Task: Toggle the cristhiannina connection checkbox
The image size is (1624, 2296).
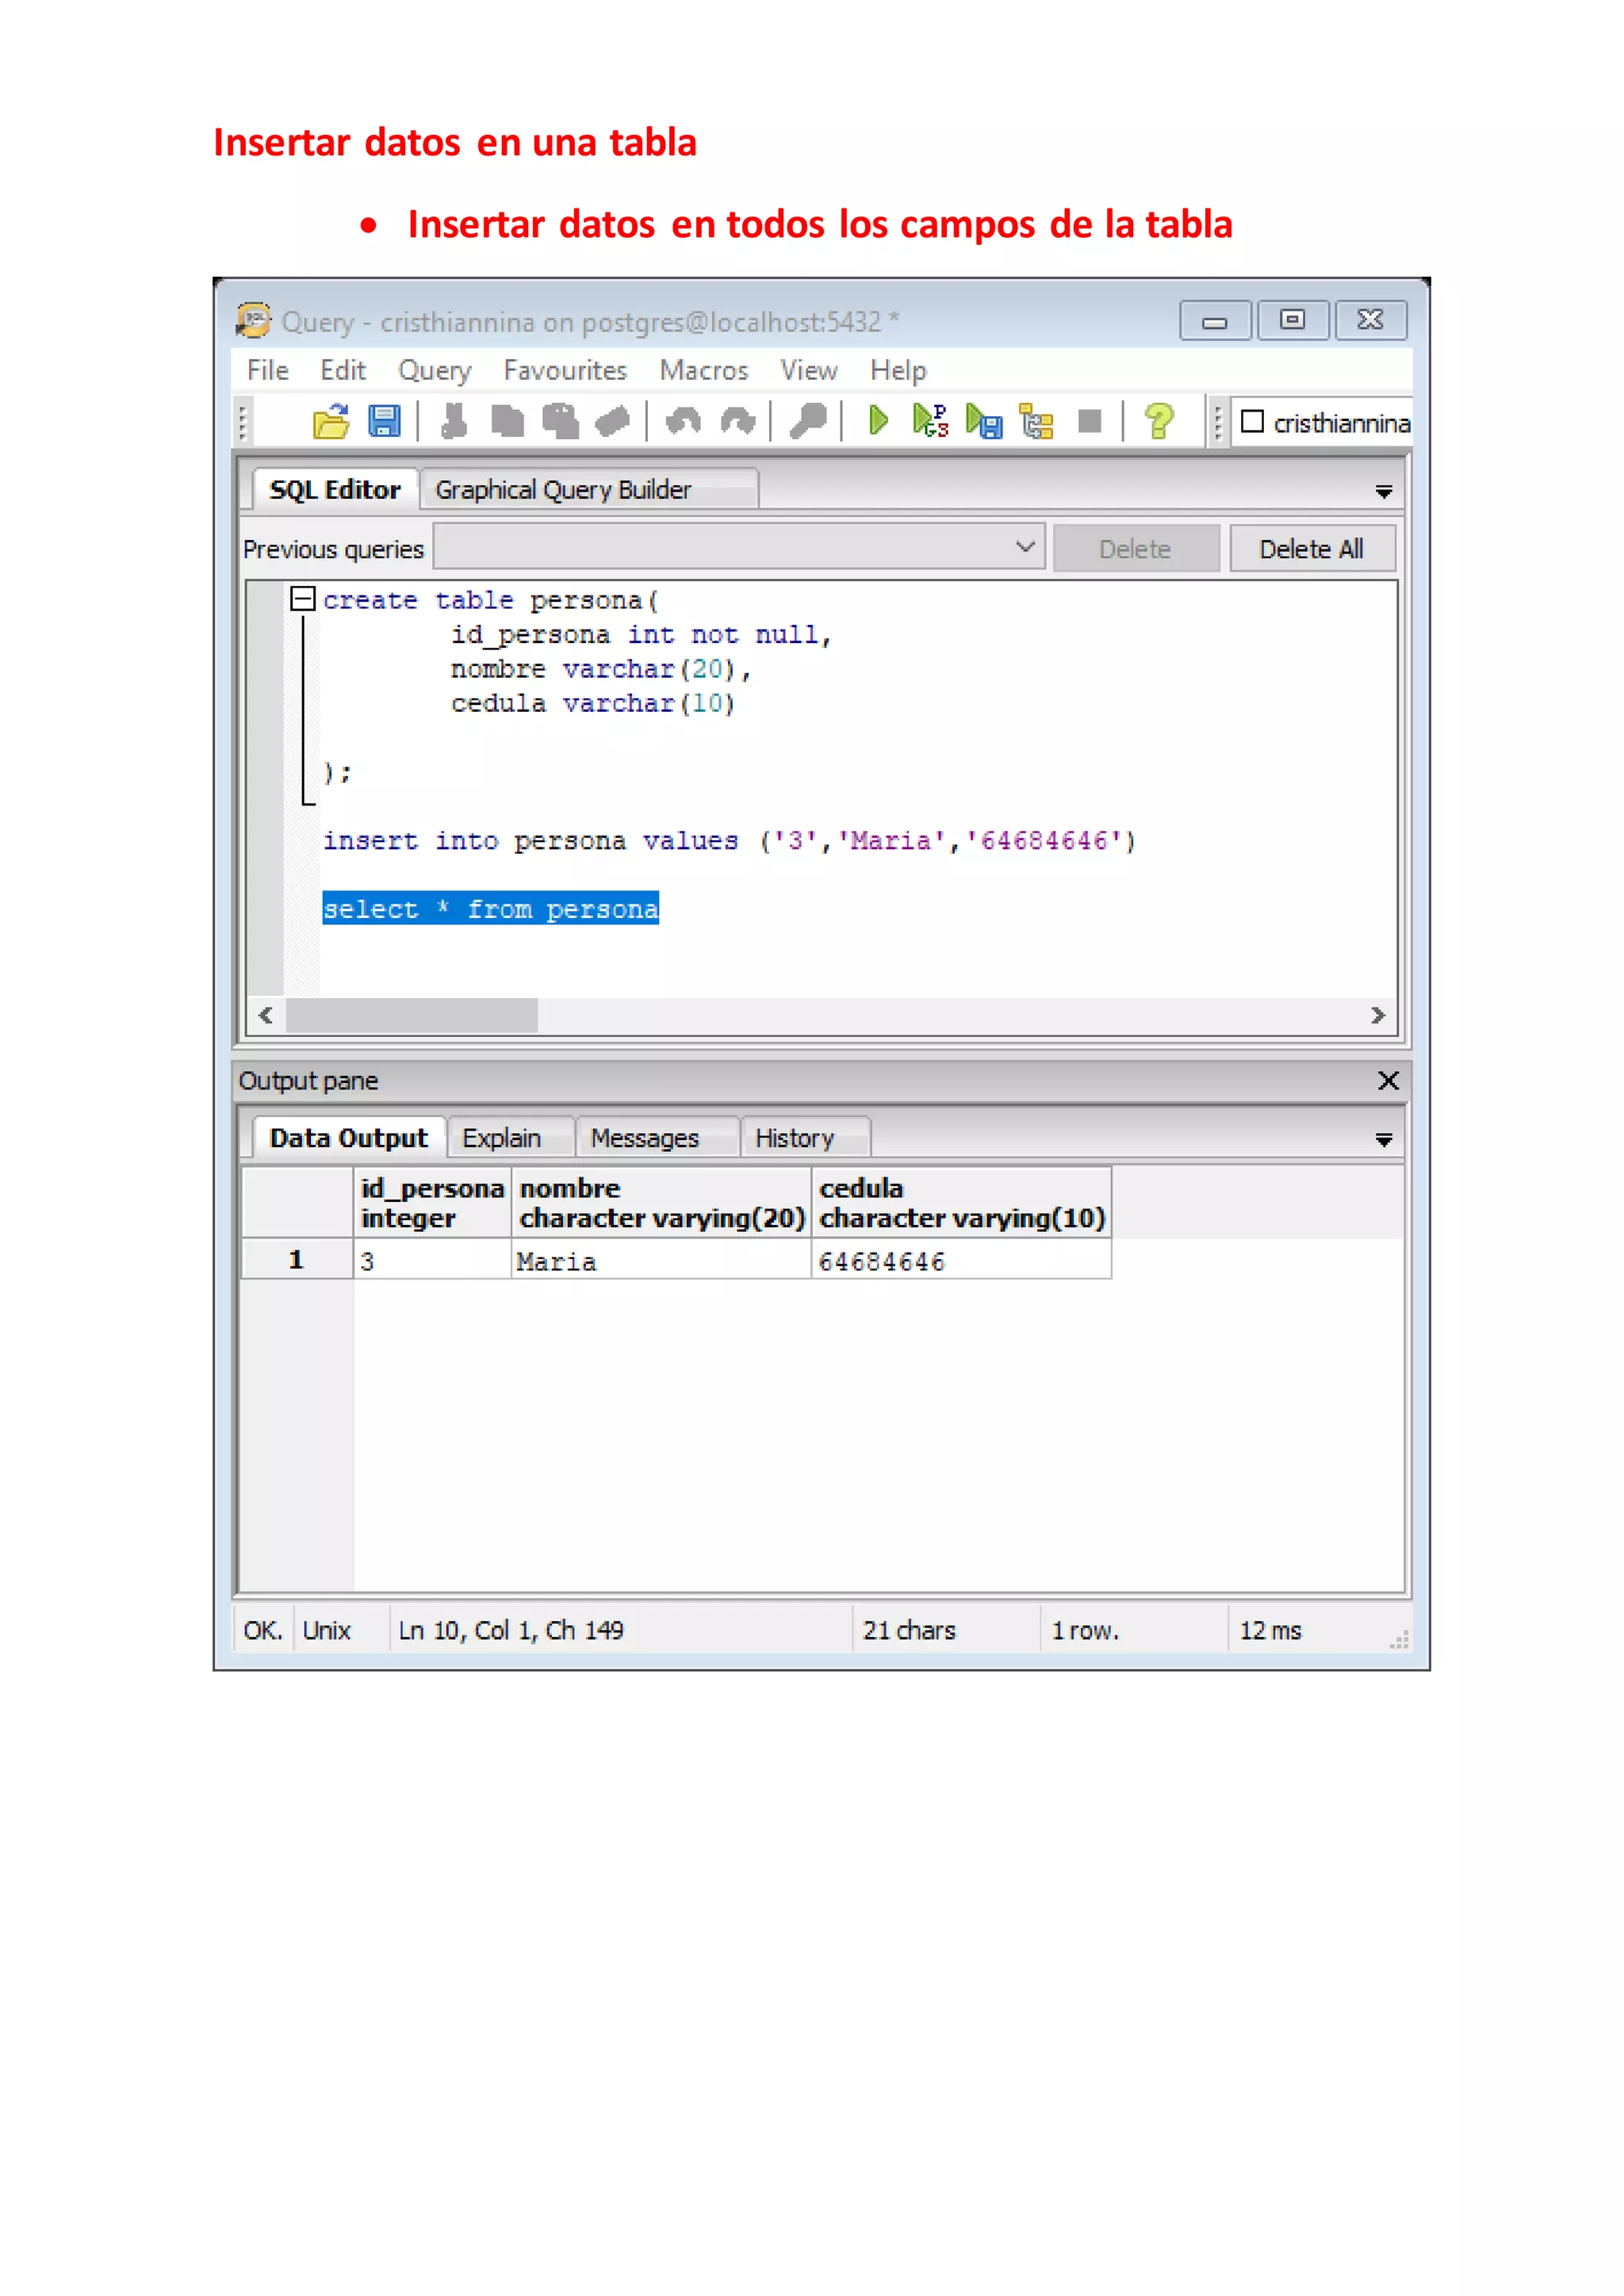Action: tap(1252, 422)
